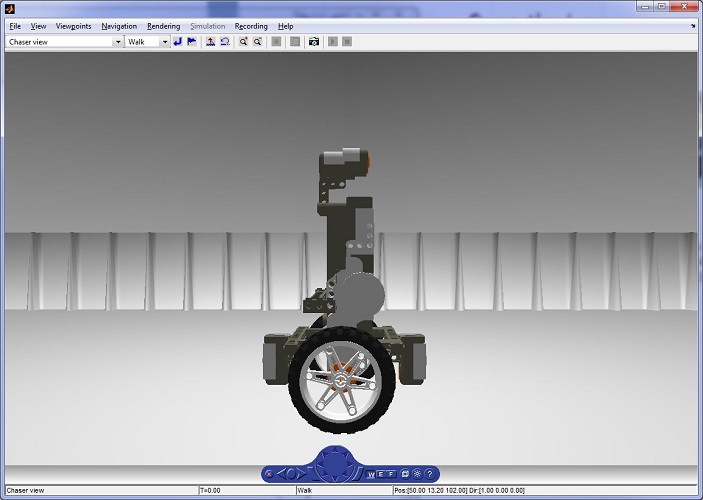Switch to Fly mode F on navigation panel
Viewport: 703px width, 500px height.
[391, 473]
